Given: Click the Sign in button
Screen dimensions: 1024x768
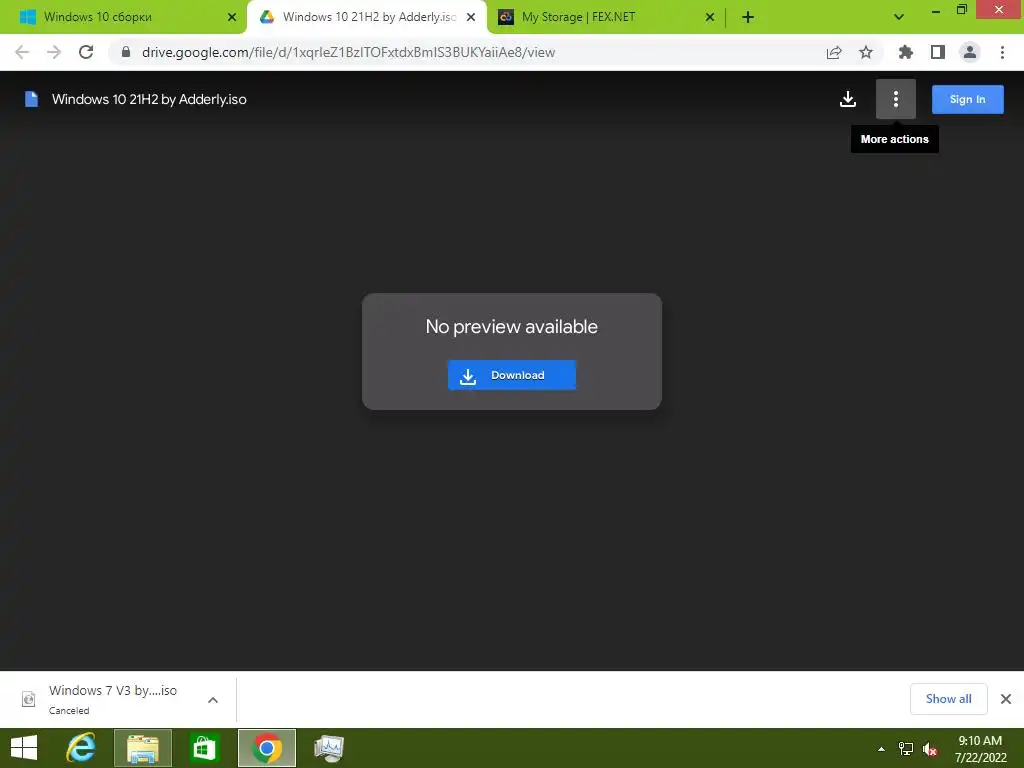Looking at the screenshot, I should pos(967,99).
